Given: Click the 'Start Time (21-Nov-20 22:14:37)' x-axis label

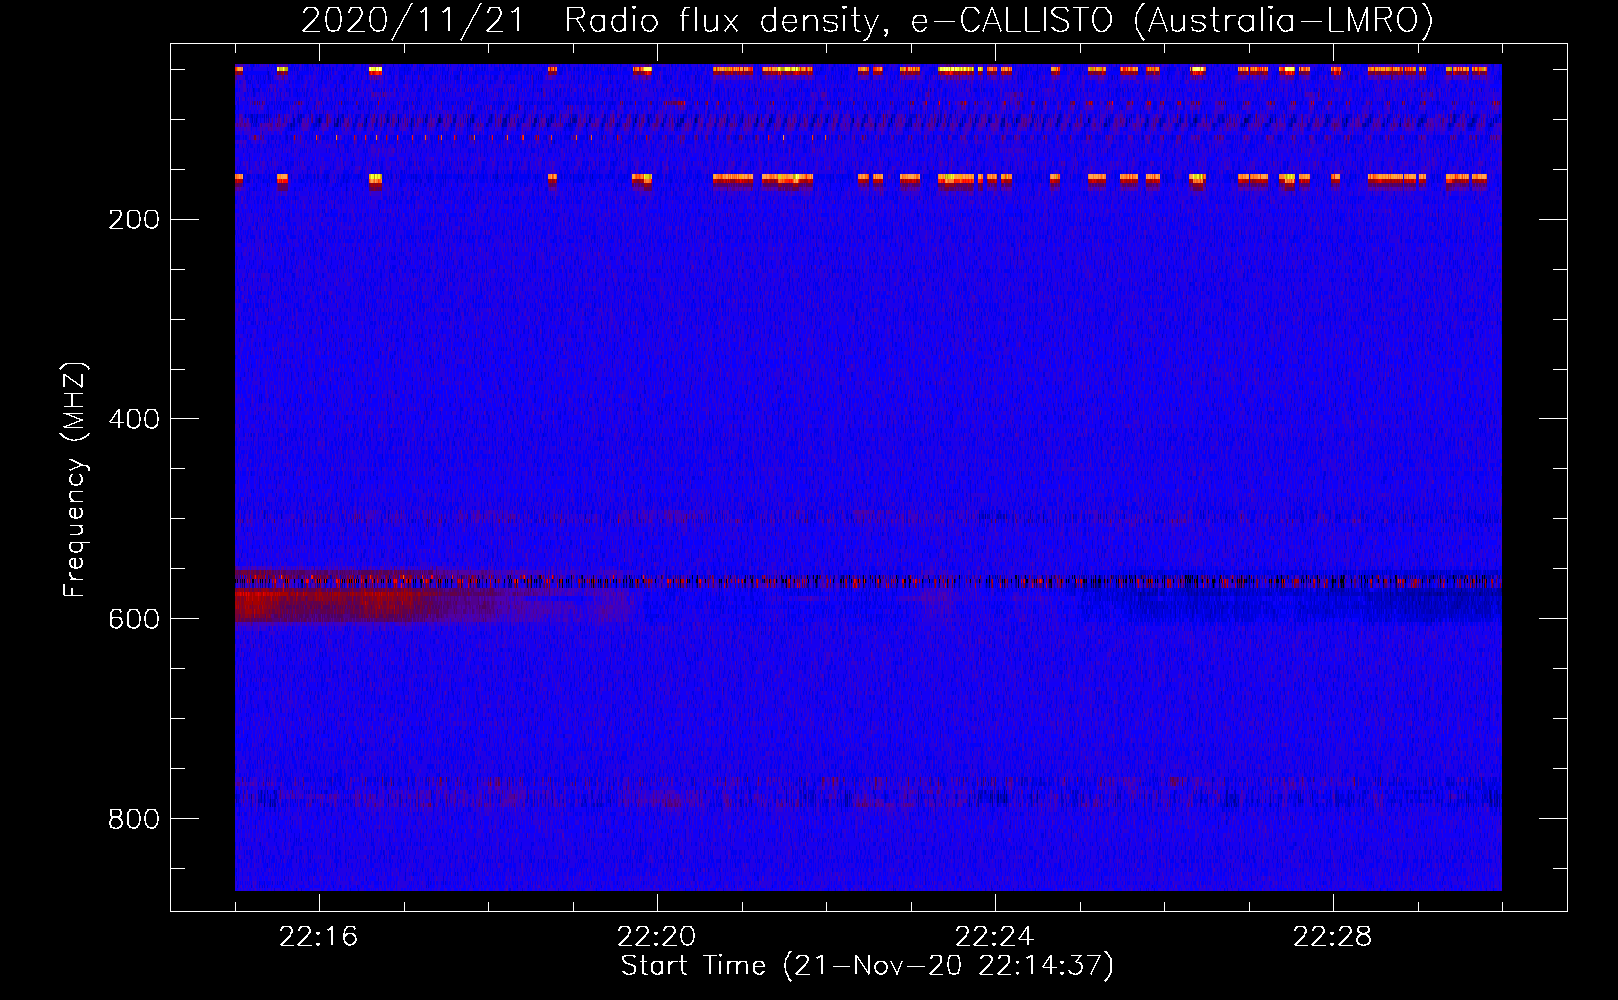Looking at the screenshot, I should [x=867, y=966].
